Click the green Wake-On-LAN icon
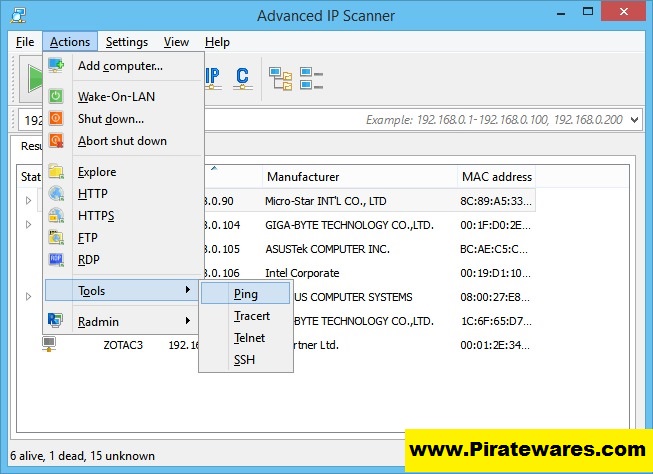The width and height of the screenshot is (653, 474). 56,96
